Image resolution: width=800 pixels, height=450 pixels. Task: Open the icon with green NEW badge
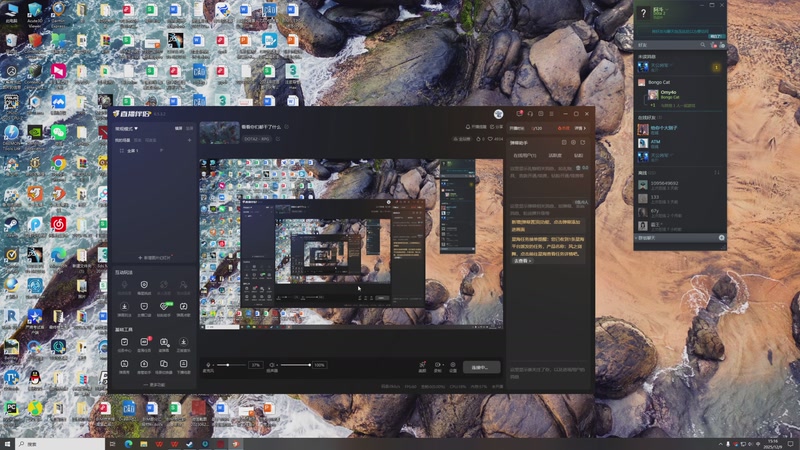164,307
